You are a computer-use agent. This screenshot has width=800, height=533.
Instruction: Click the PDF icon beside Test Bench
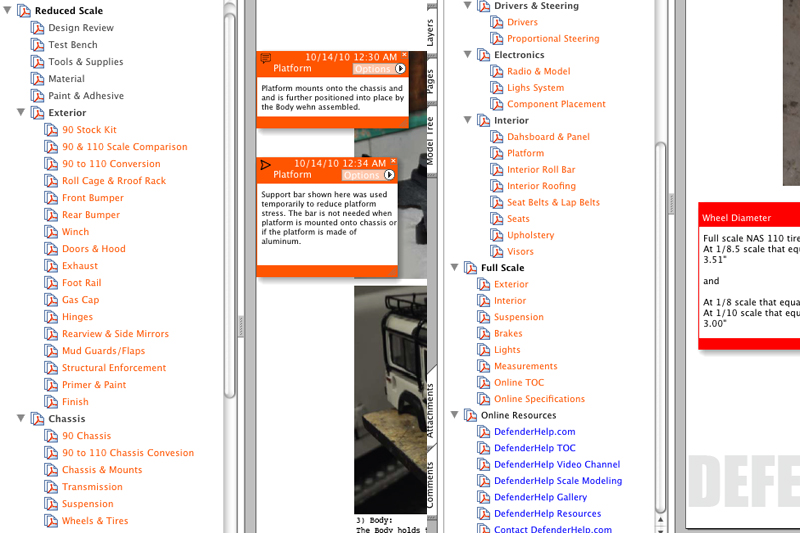(x=37, y=45)
